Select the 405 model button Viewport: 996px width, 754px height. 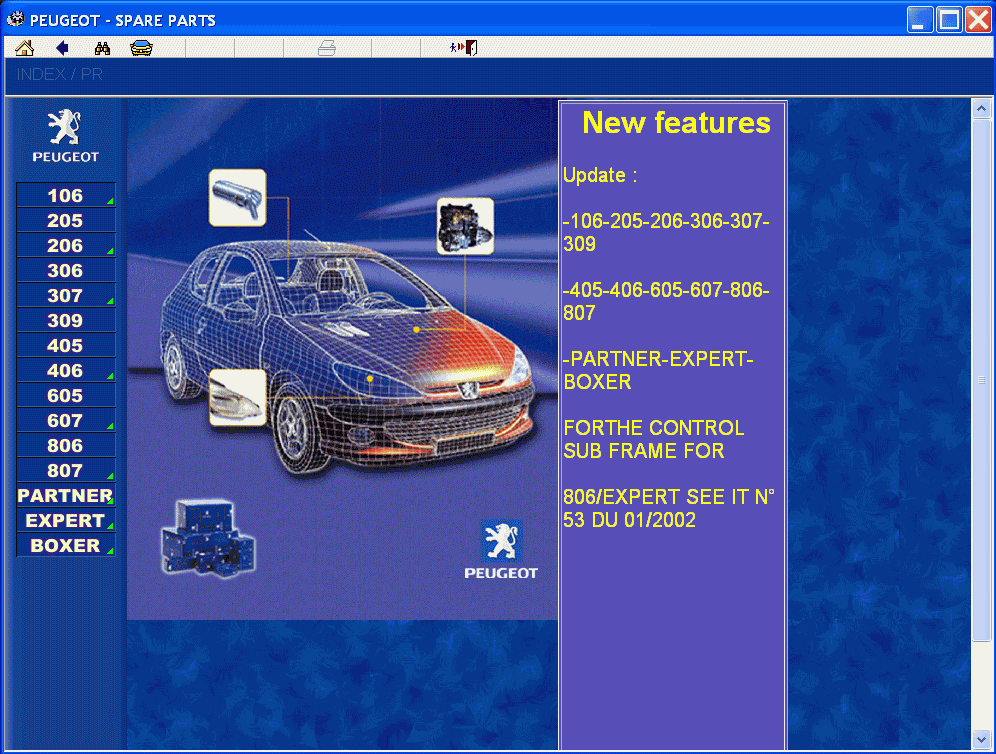(x=65, y=345)
